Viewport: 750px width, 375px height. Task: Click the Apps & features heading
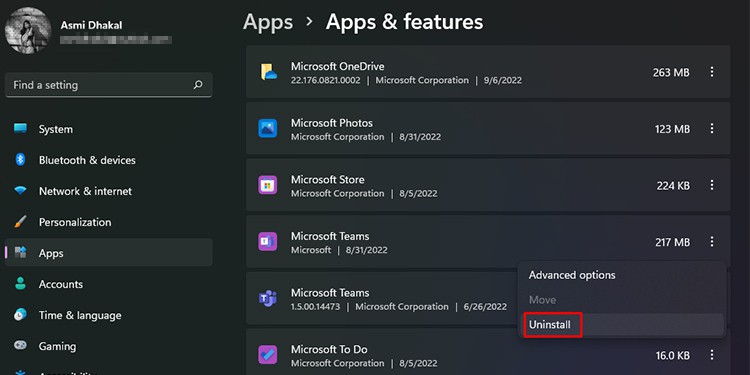[x=404, y=22]
